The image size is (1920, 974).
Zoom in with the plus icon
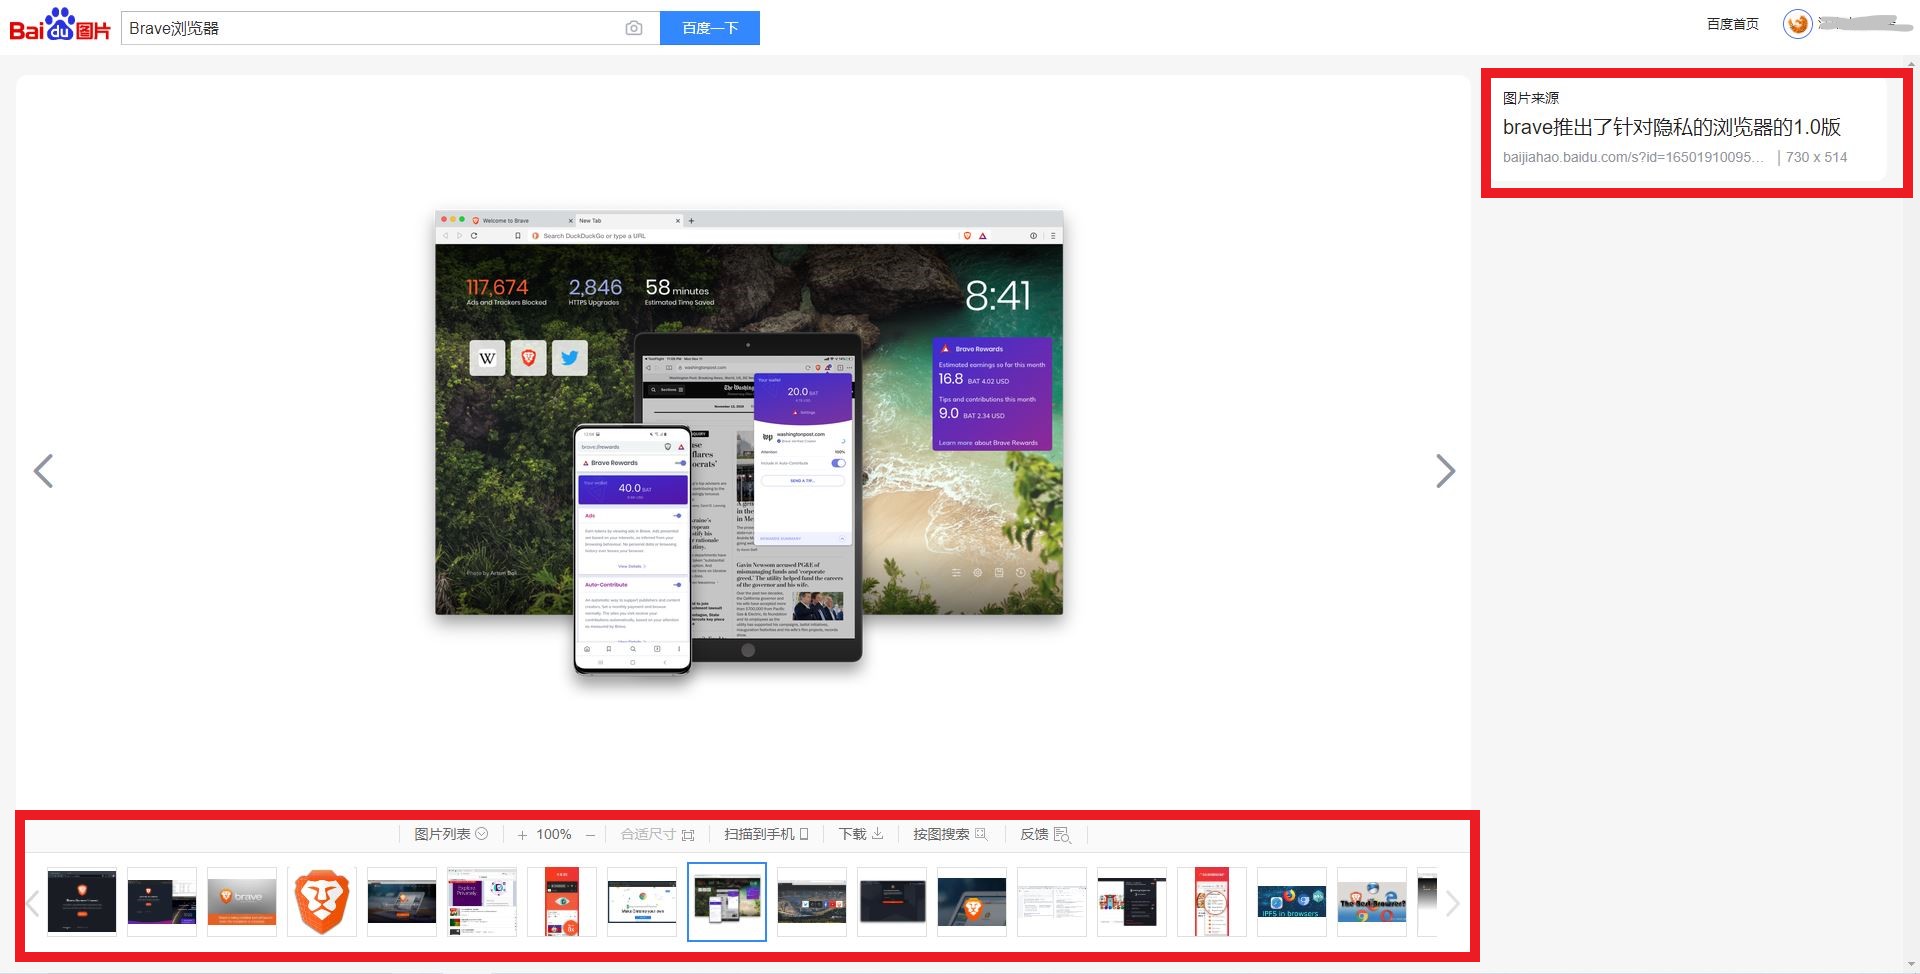[x=522, y=835]
